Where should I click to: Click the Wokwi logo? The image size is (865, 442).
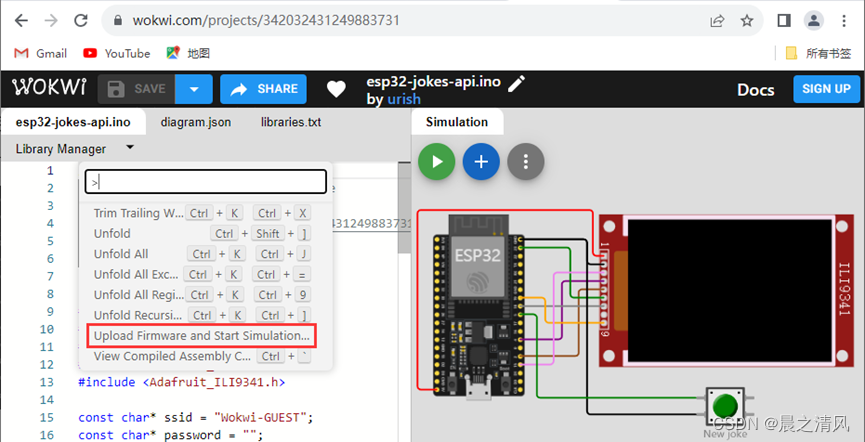tap(50, 88)
